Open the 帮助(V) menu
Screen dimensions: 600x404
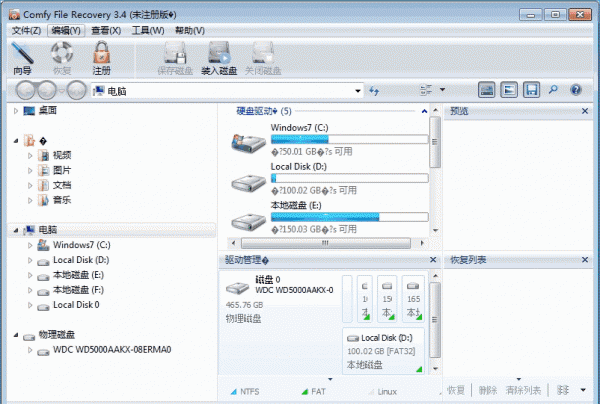190,31
